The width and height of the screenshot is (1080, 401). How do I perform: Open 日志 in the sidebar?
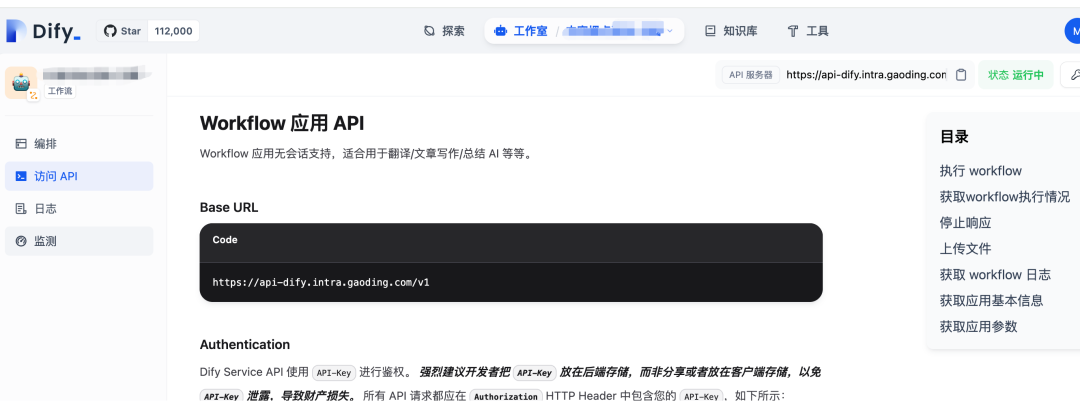pos(79,209)
